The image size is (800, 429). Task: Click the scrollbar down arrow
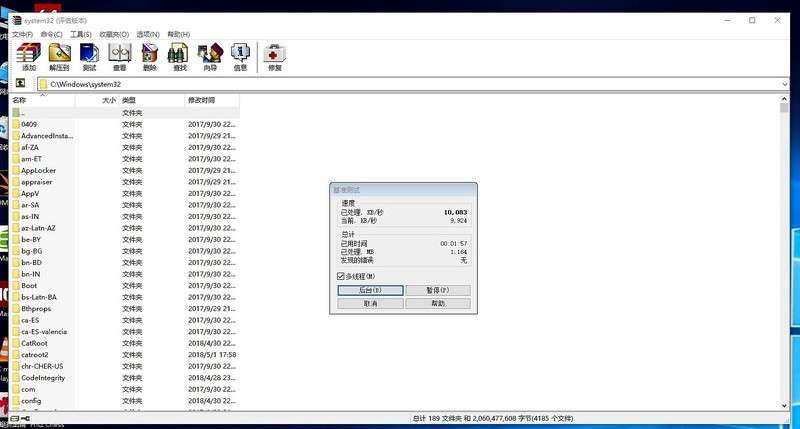point(784,406)
